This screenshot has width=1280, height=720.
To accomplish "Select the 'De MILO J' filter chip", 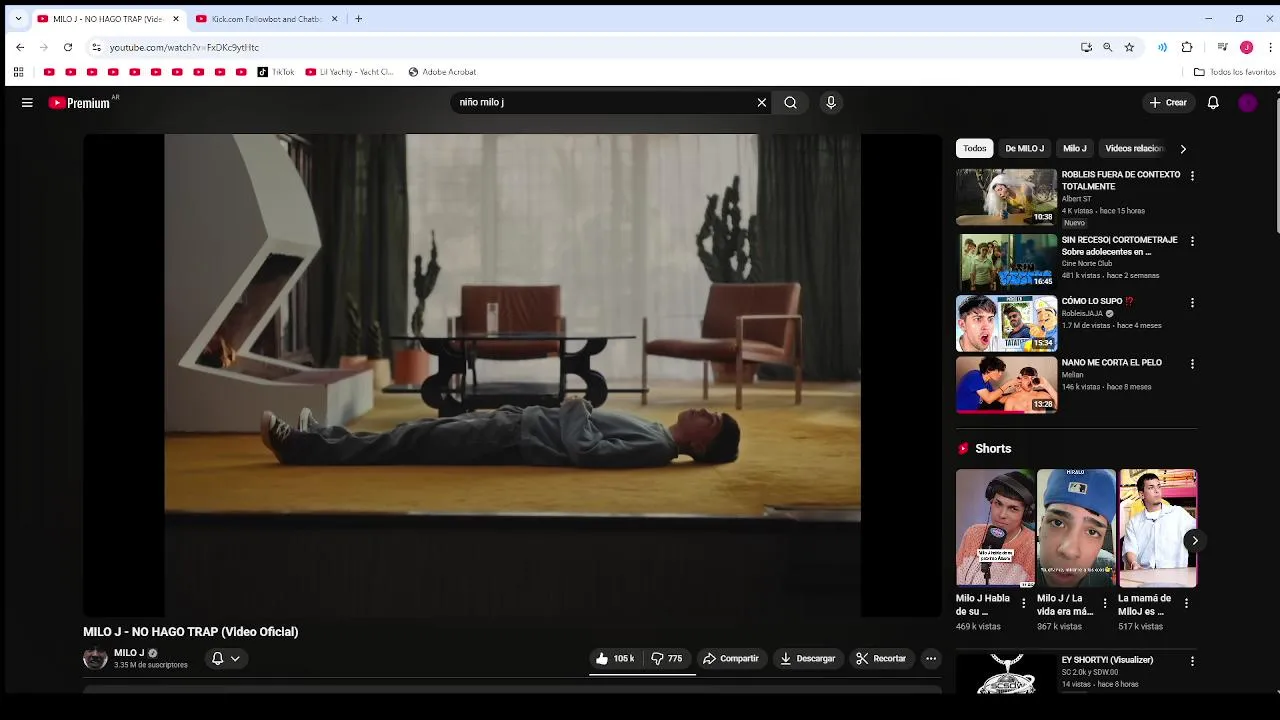I will 1024,148.
